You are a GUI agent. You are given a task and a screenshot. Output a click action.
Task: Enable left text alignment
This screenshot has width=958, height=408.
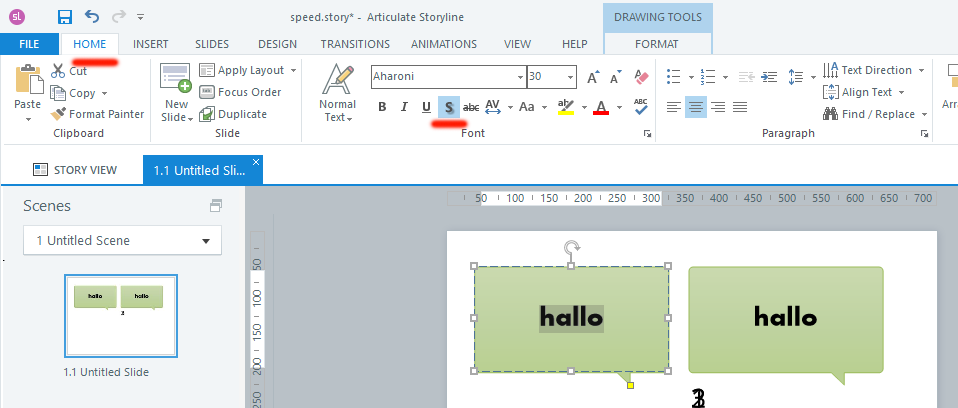point(674,107)
